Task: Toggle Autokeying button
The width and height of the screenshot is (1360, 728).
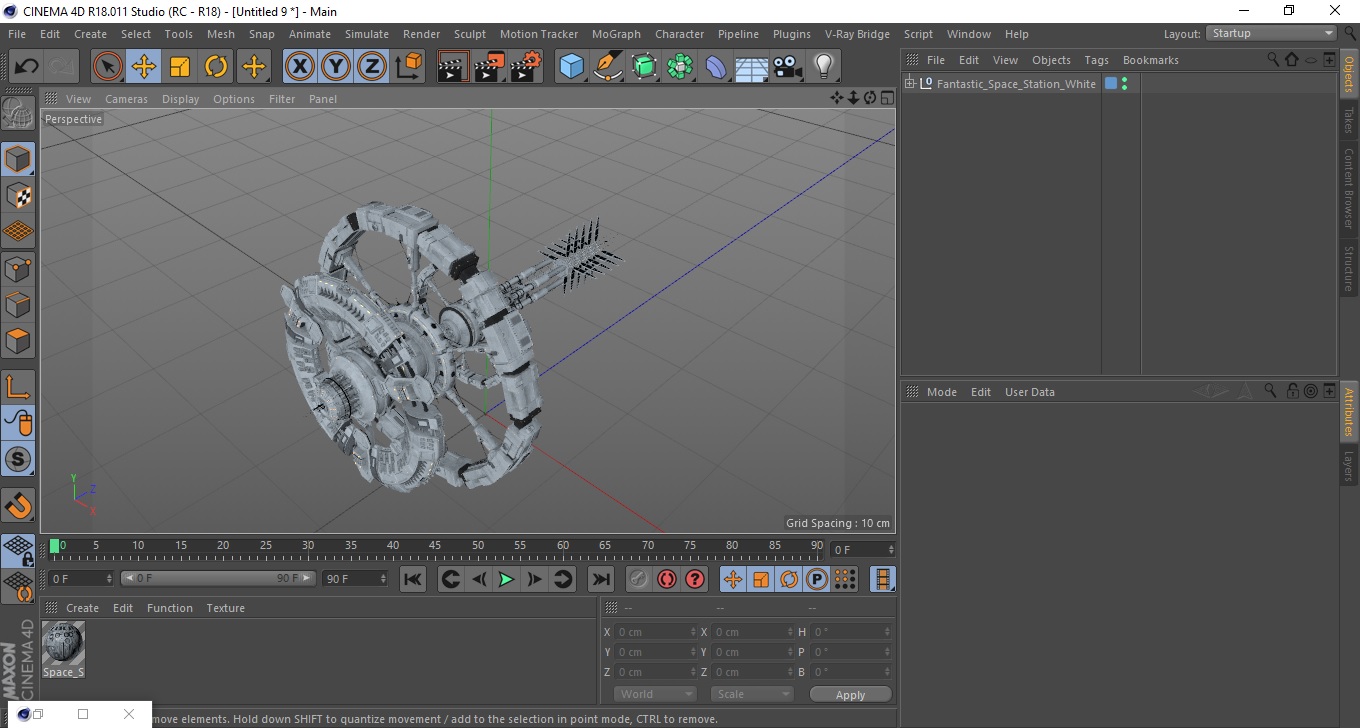Action: point(667,579)
